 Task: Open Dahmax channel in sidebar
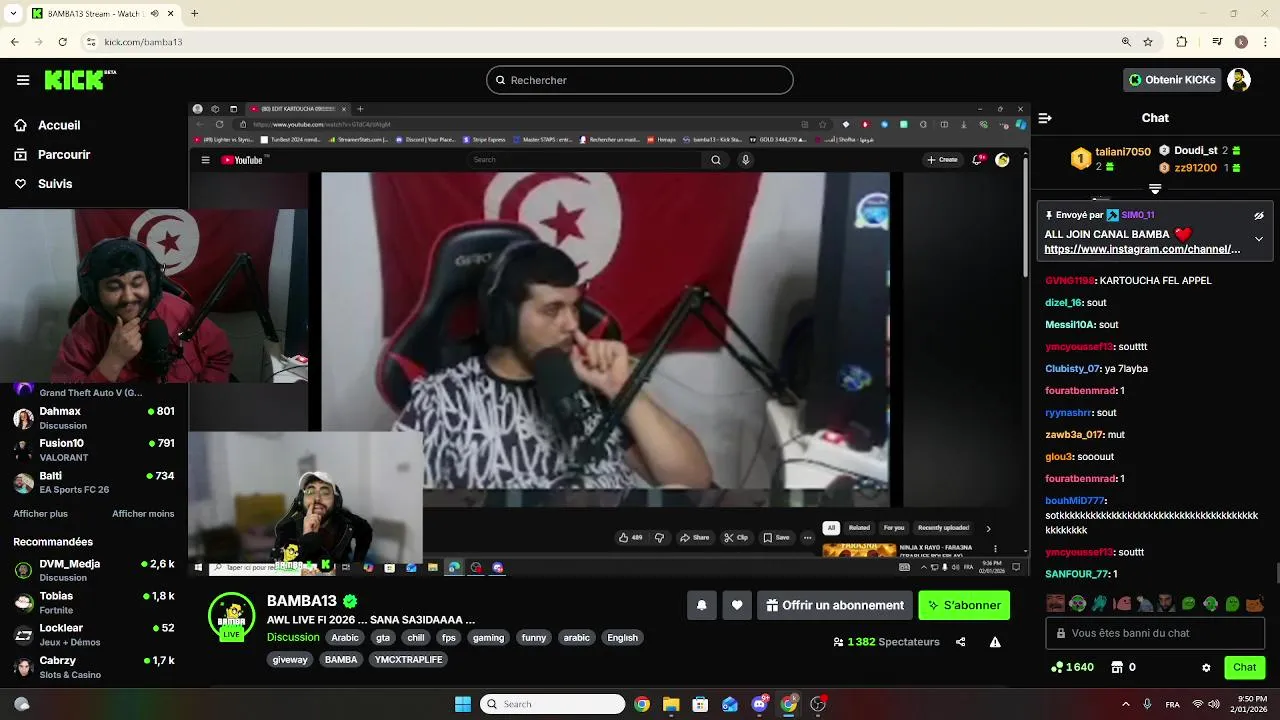(x=93, y=418)
